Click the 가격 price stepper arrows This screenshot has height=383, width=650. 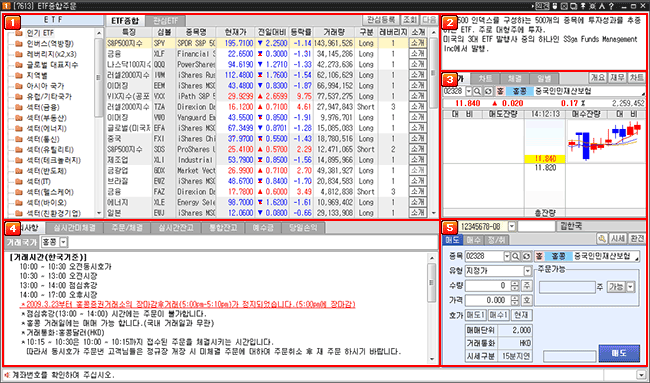click(x=514, y=300)
